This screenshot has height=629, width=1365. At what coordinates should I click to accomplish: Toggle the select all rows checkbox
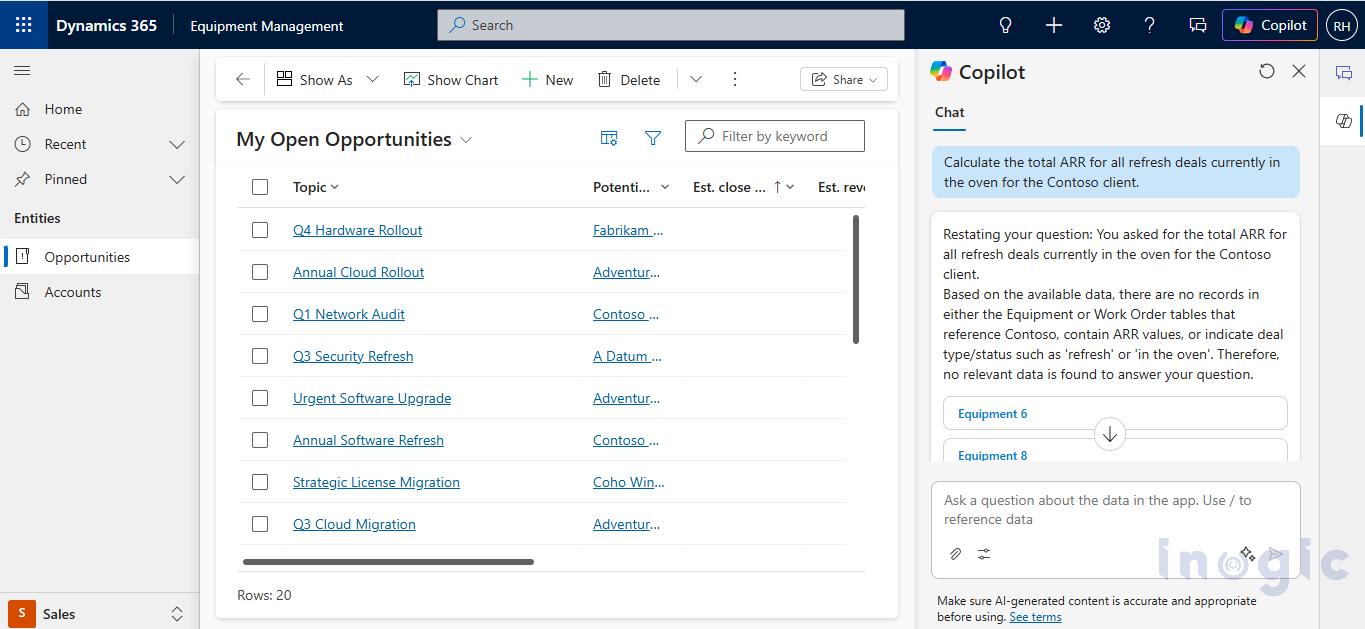click(260, 187)
